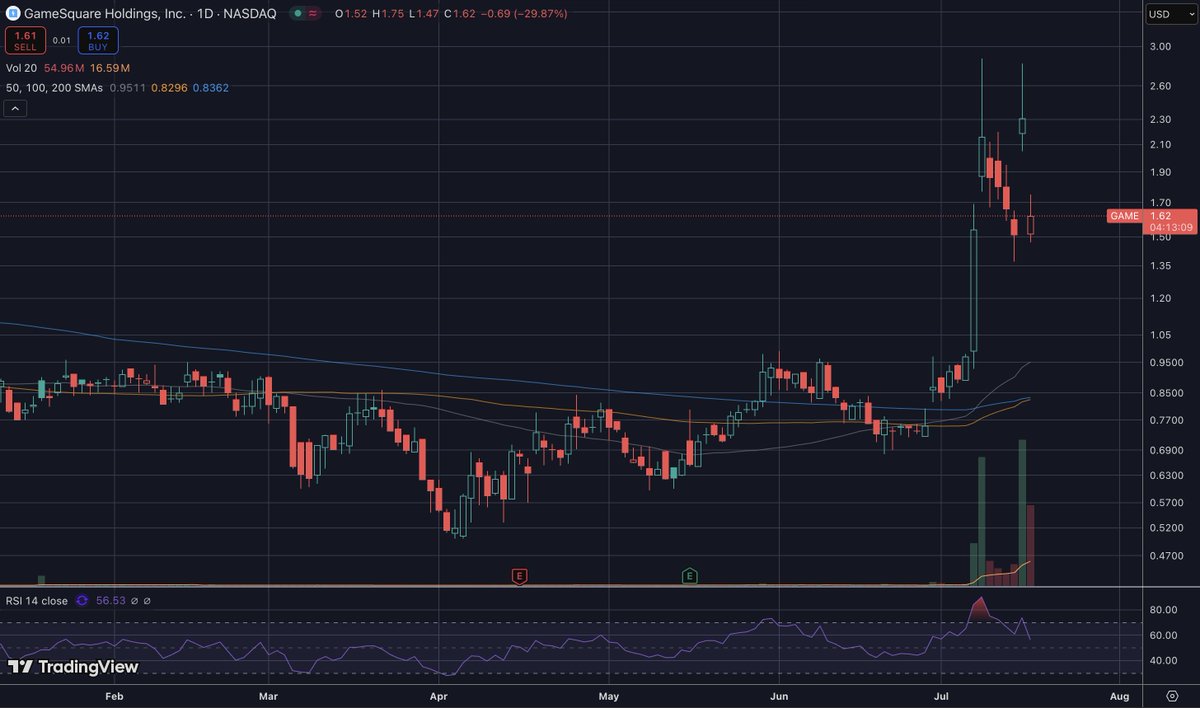
Task: Click the Feb label on time axis
Action: coord(114,695)
